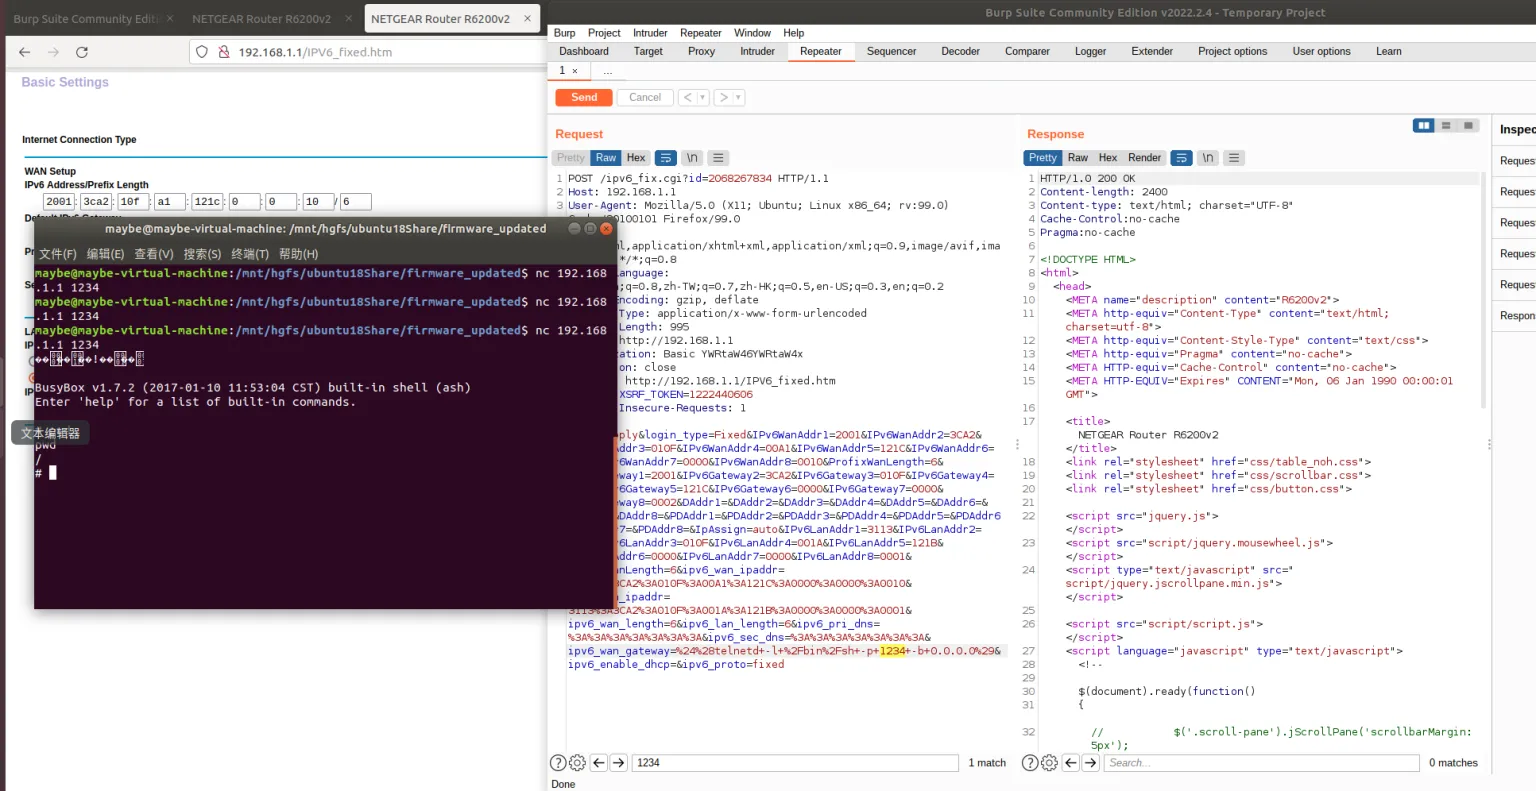Go back in Firefox browser
Viewport: 1536px width, 791px height.
[25, 52]
